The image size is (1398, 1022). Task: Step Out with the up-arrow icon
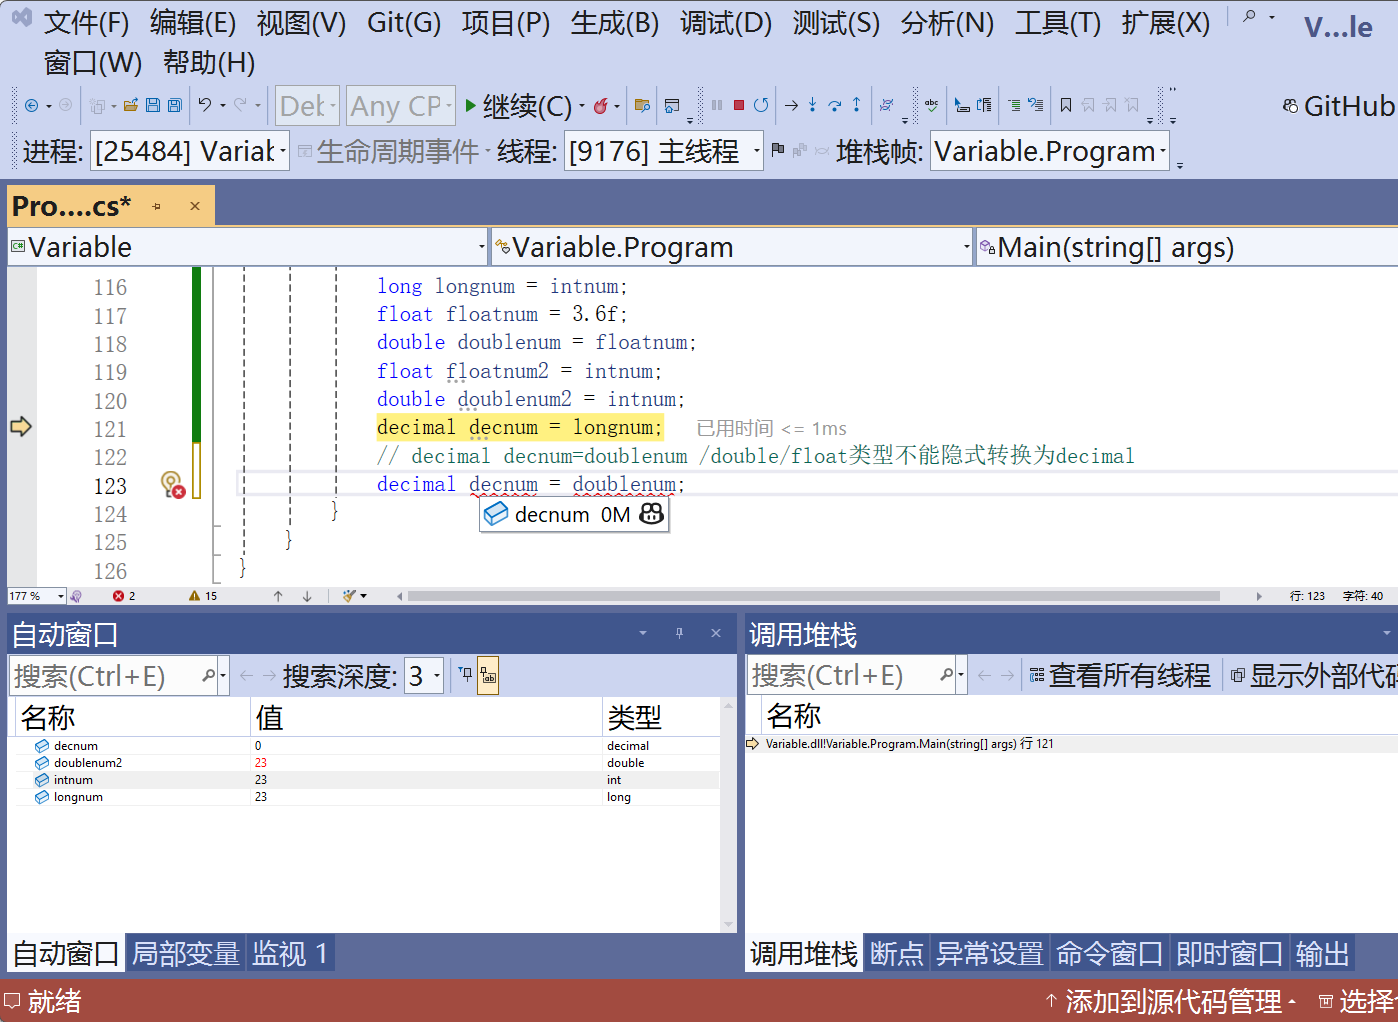(856, 105)
